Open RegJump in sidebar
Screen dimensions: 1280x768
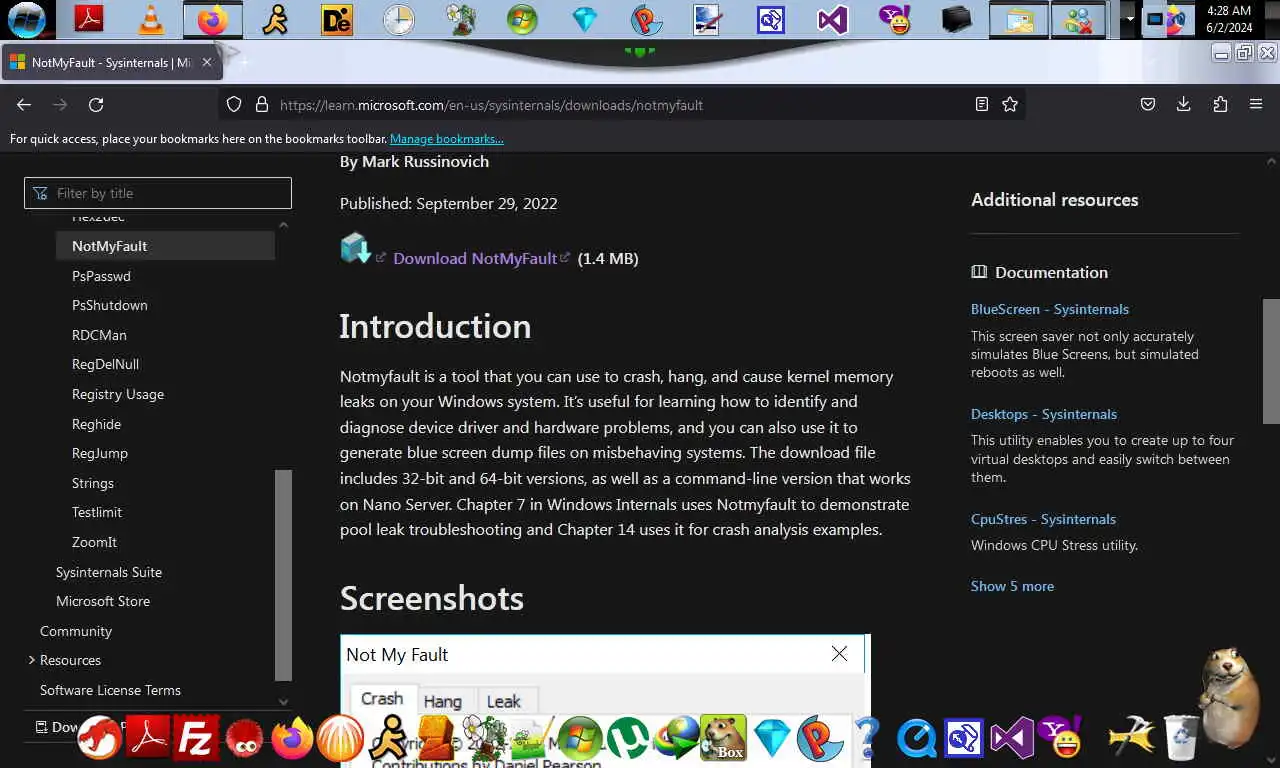point(100,453)
